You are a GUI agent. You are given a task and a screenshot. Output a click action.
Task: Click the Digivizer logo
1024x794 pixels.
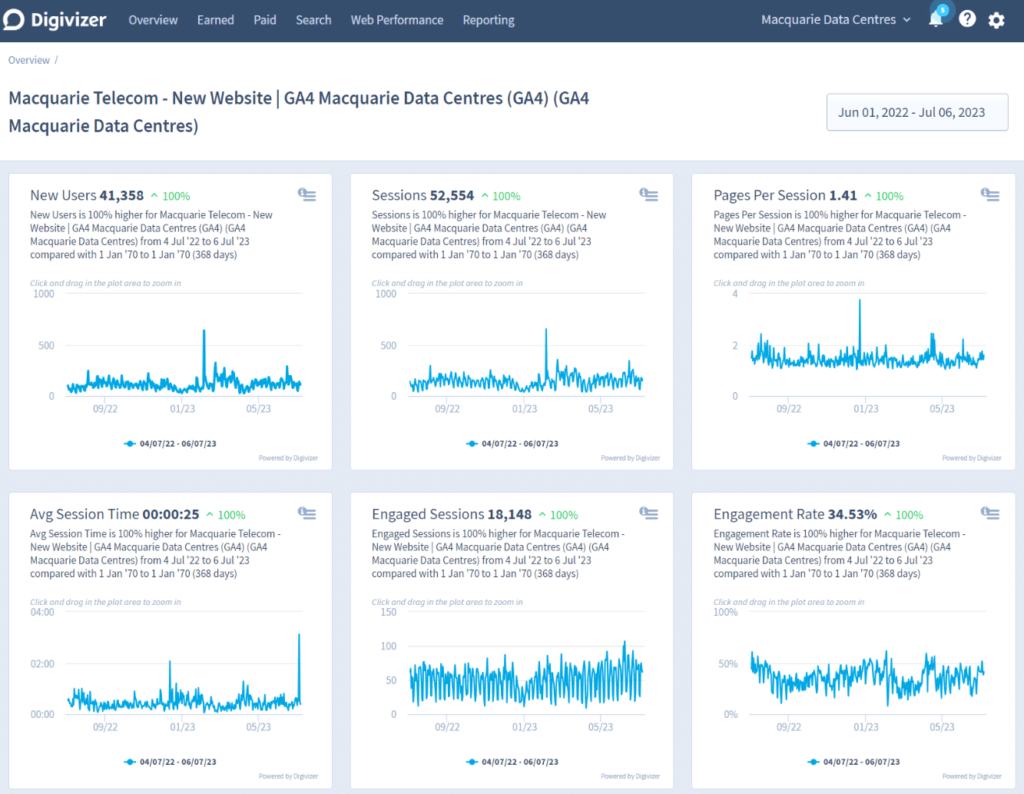tap(54, 20)
